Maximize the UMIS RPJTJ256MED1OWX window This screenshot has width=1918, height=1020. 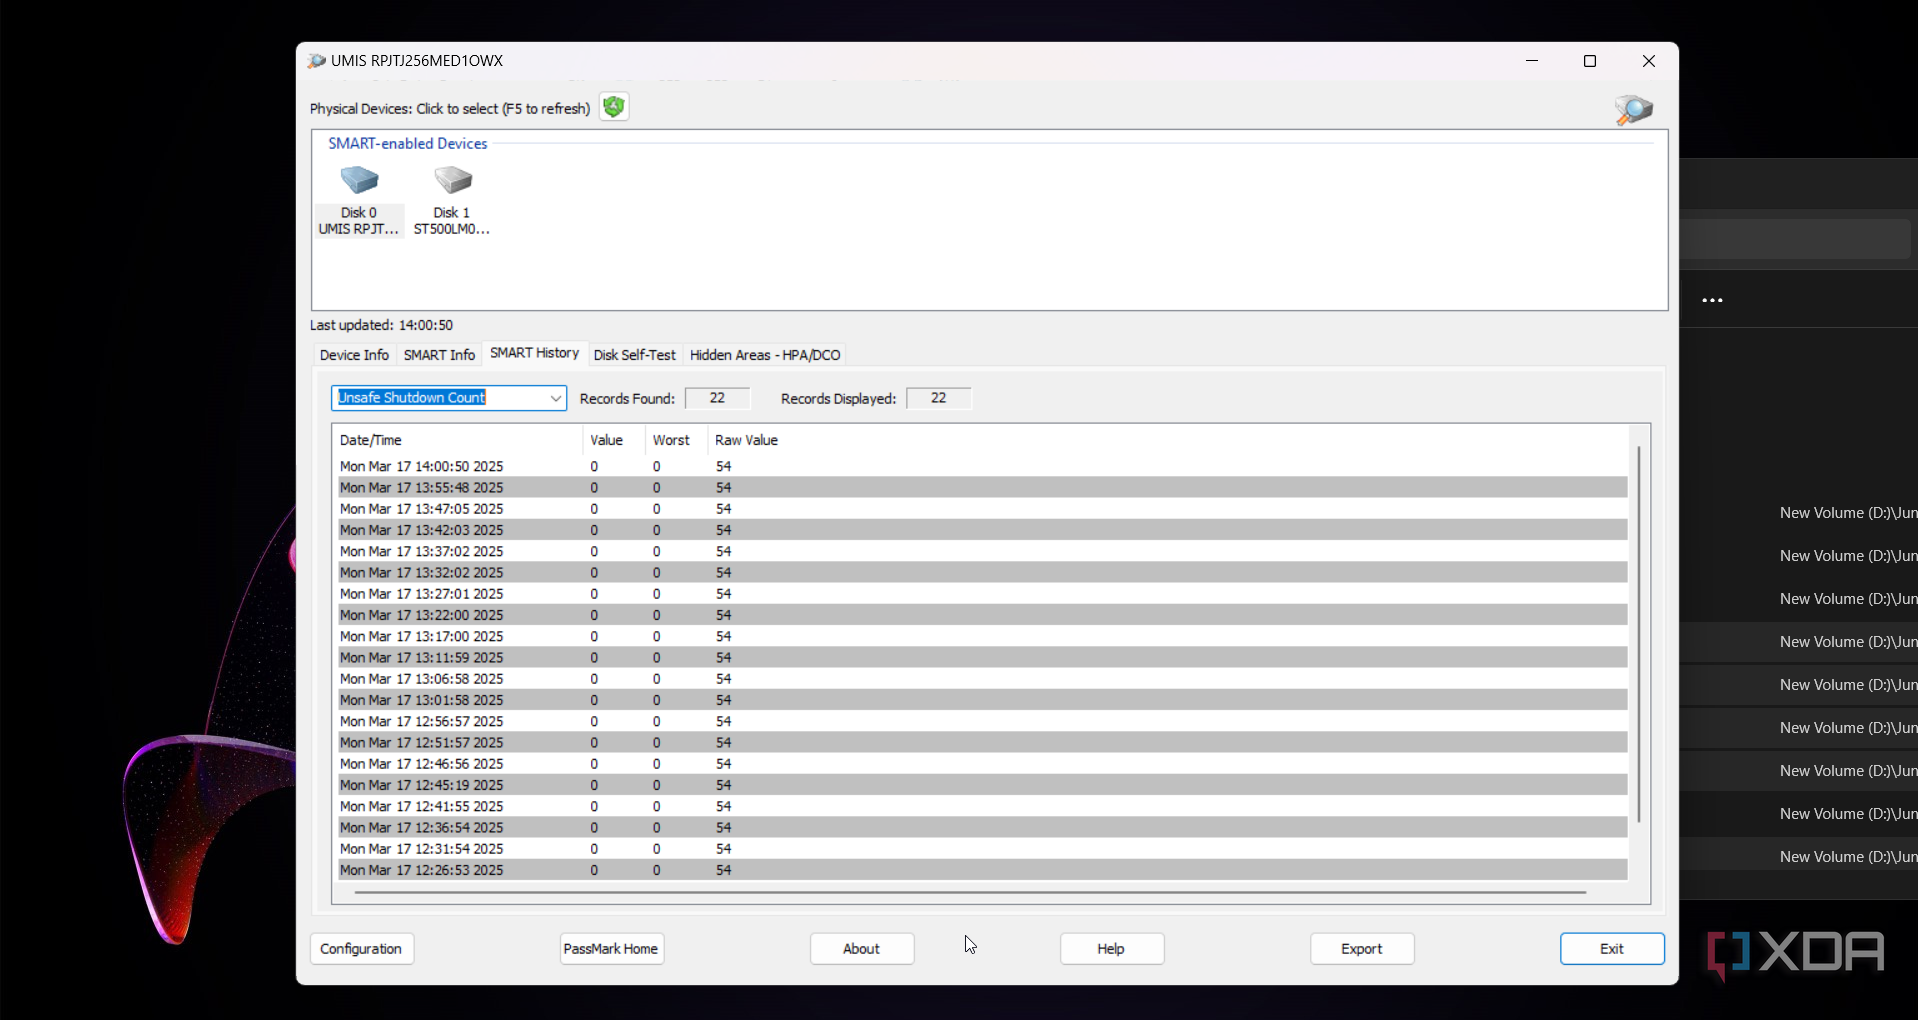[x=1590, y=61]
